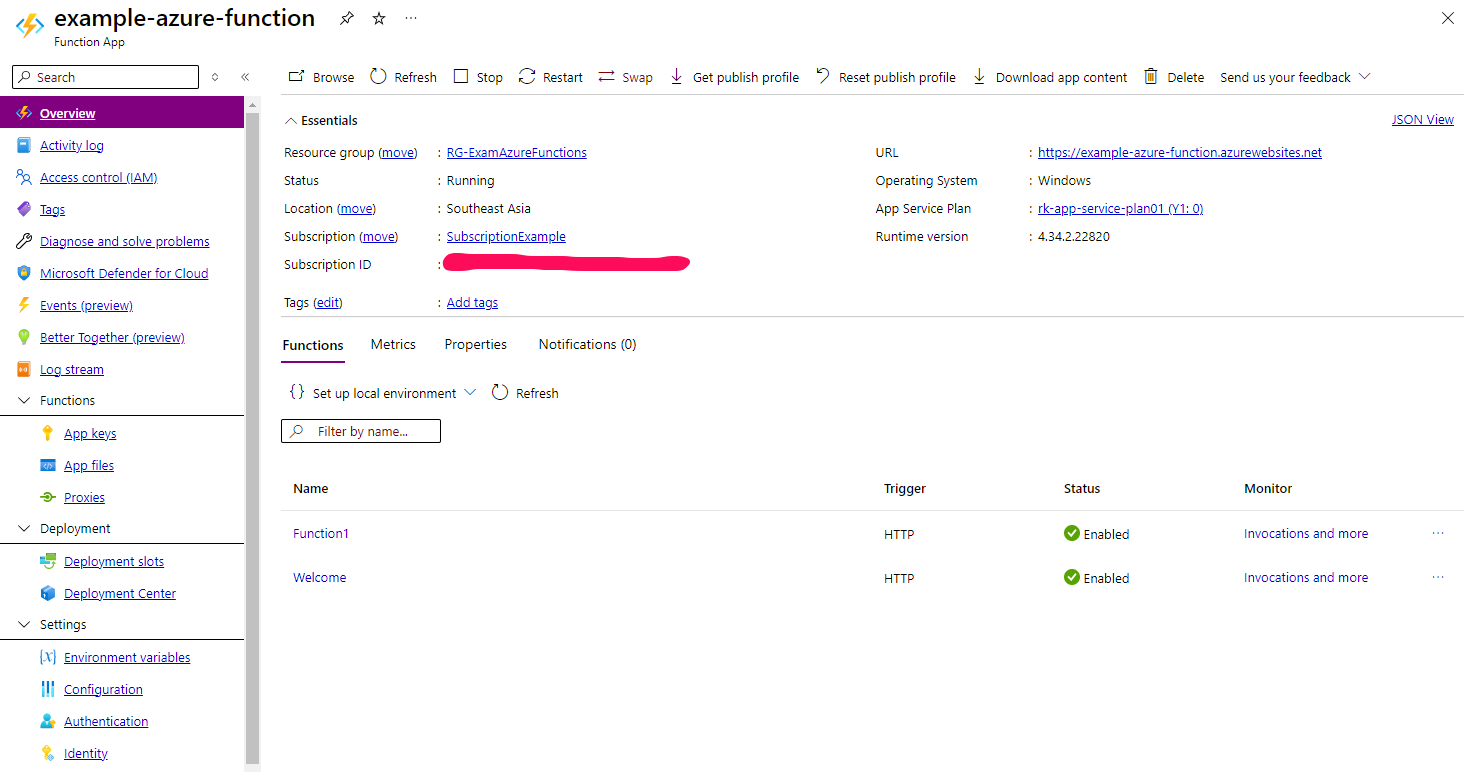This screenshot has width=1484, height=772.
Task: Stop the function app
Action: (x=478, y=77)
